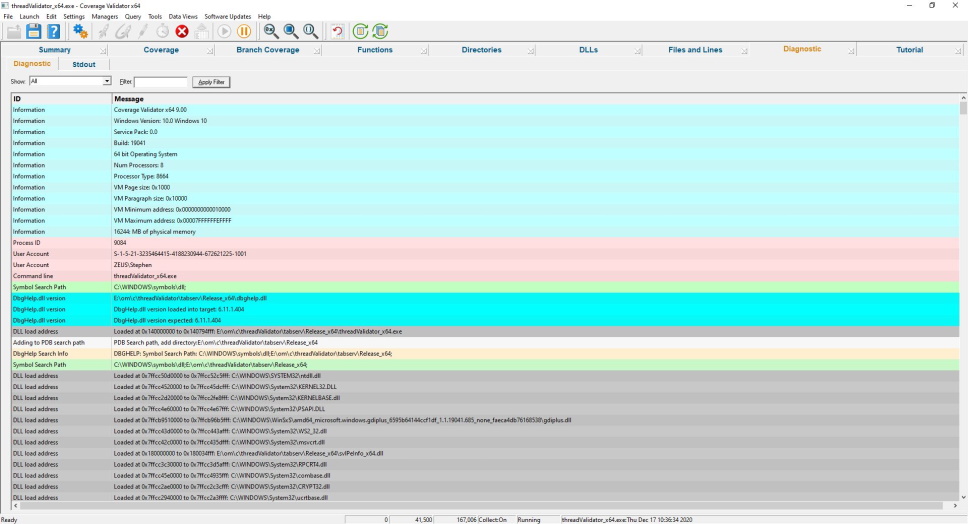Open the Data Views menu
The width and height of the screenshot is (968, 524).
tap(183, 17)
